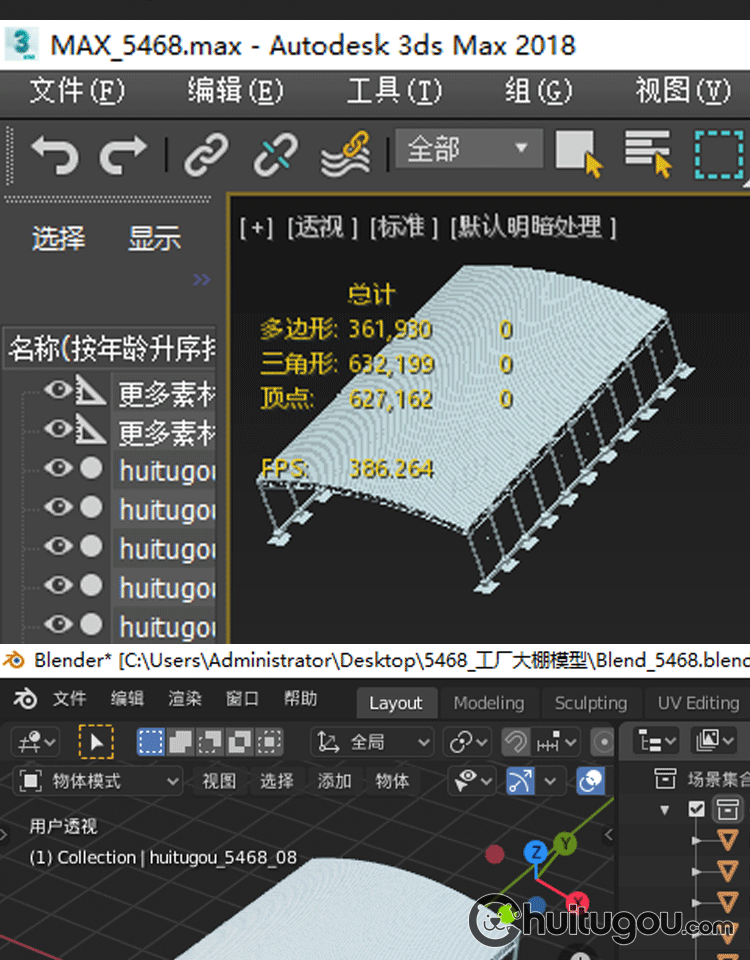Click the 默认明暗处理 shading label
The image size is (750, 960).
pos(533,227)
